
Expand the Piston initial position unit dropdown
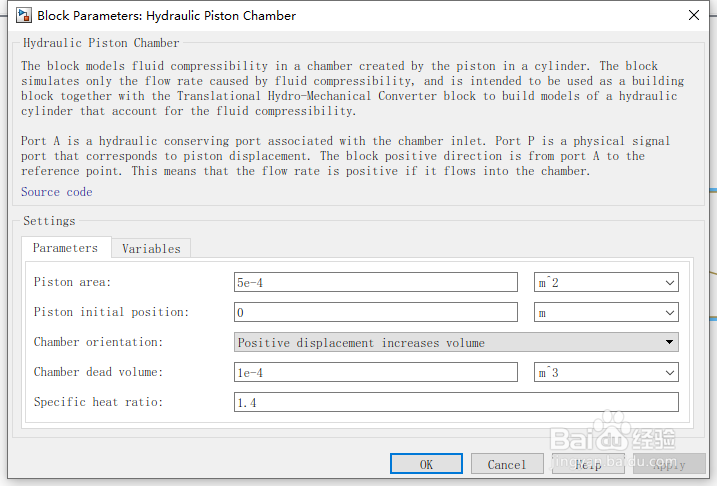(x=606, y=313)
